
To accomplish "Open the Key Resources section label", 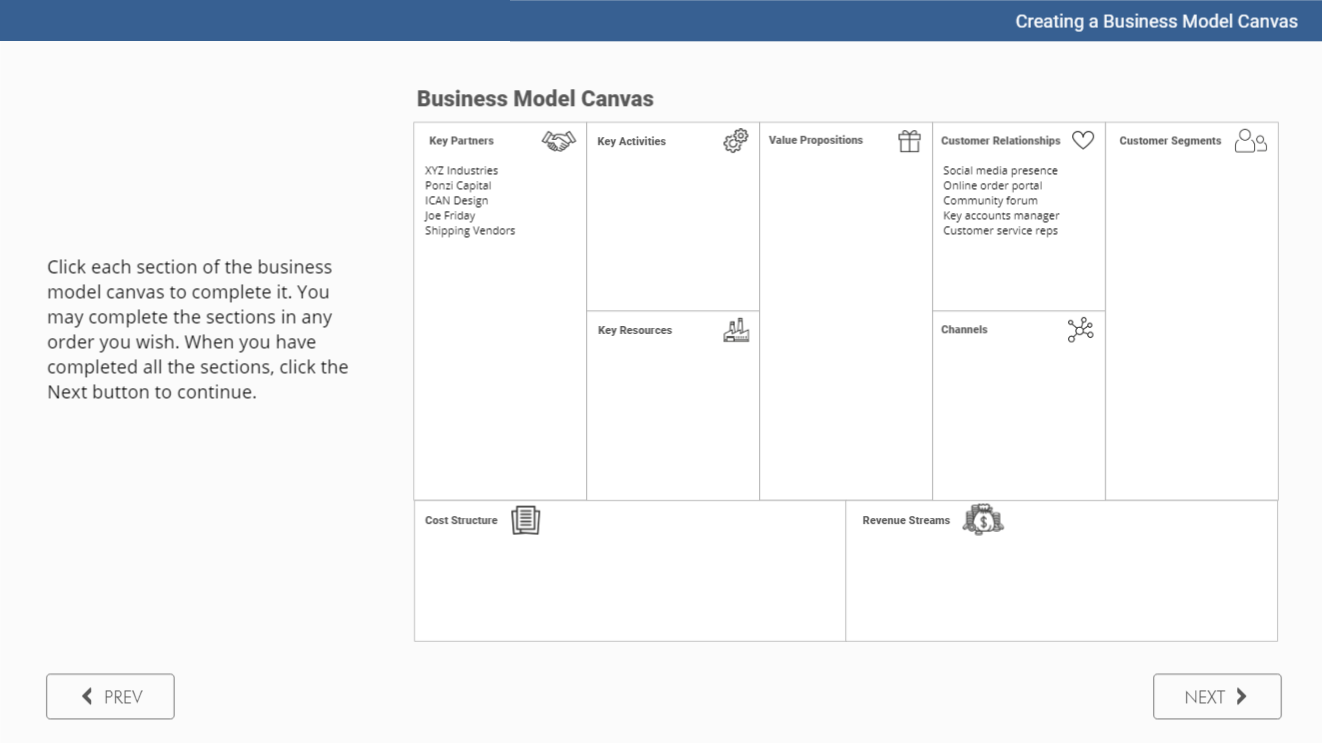I will [x=634, y=331].
